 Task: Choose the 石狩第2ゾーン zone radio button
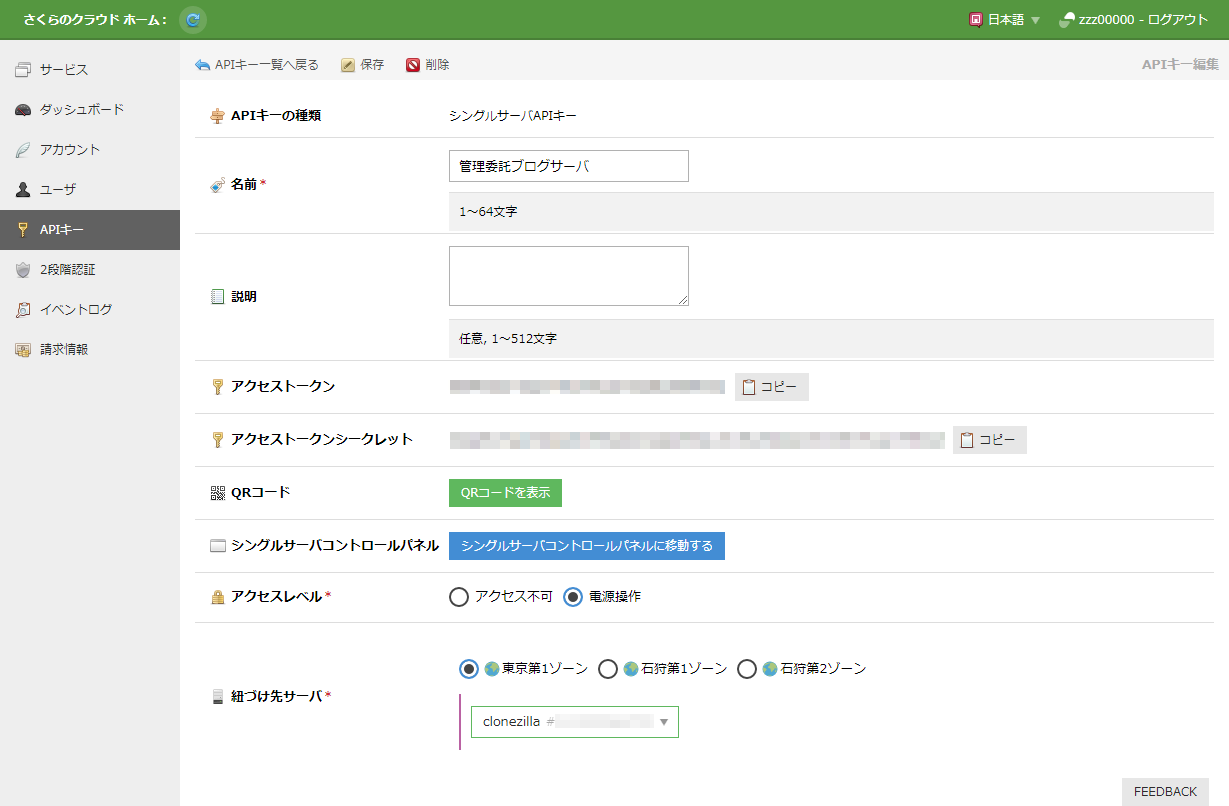pos(746,669)
